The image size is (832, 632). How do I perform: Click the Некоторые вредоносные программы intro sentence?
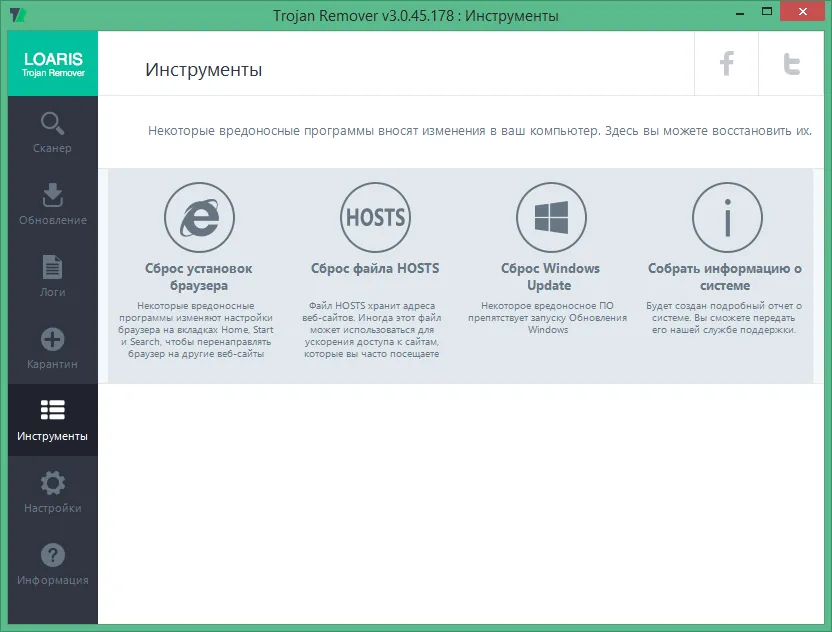coord(480,131)
